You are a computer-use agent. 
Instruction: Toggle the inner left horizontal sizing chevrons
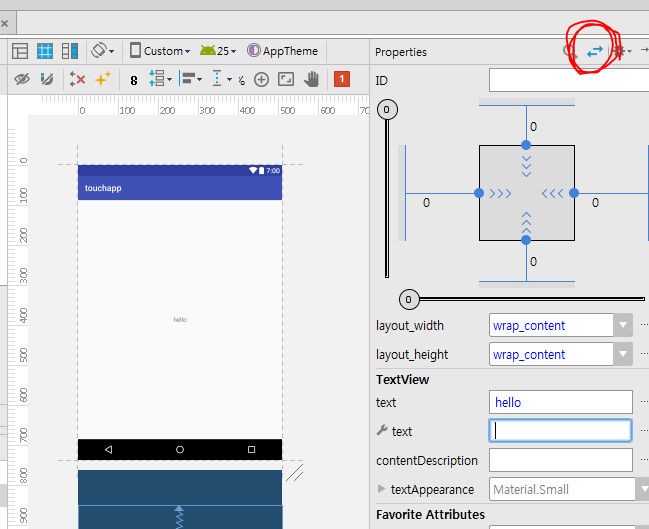500,193
